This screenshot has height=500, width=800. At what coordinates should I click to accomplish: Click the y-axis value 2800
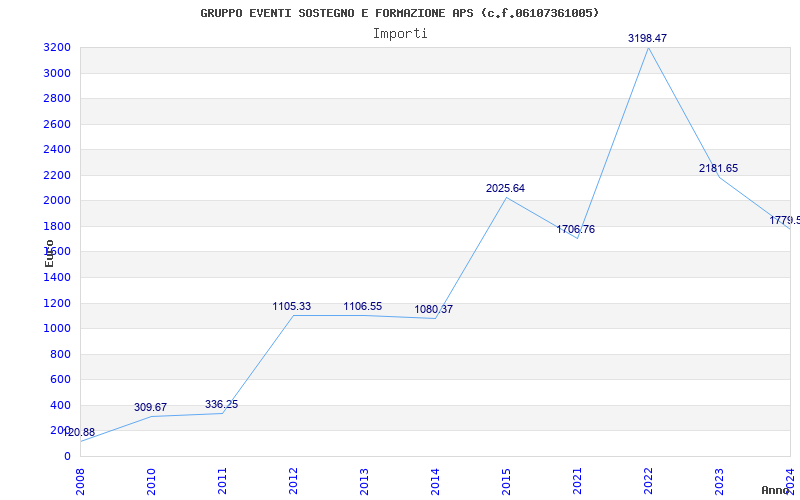click(57, 98)
